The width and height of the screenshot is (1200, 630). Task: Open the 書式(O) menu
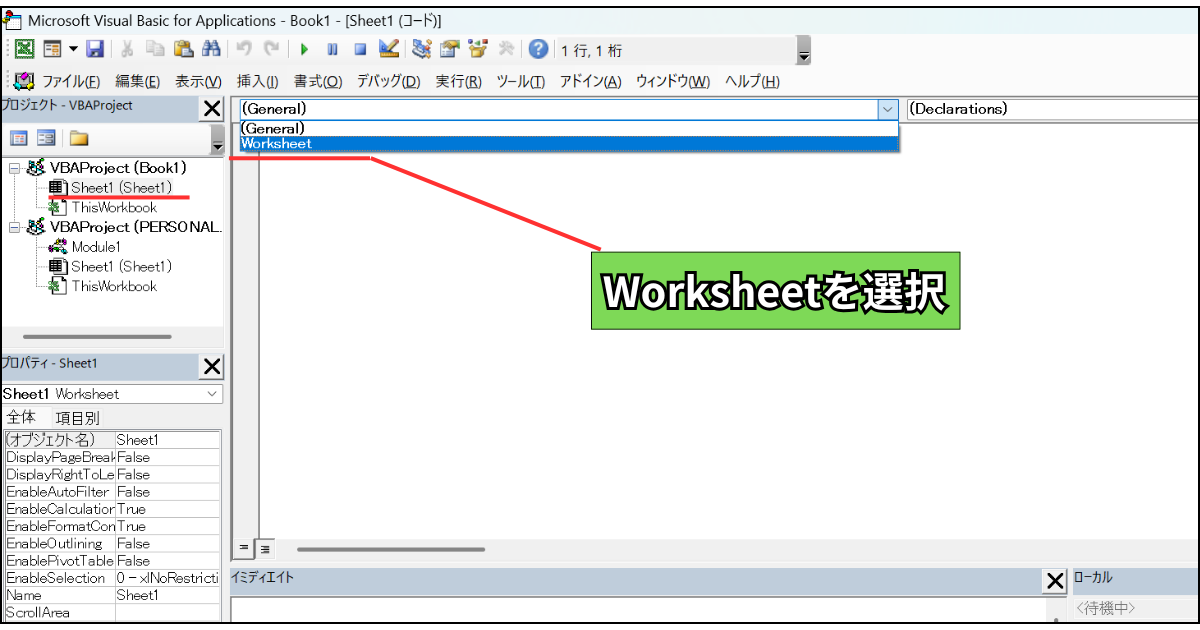click(318, 82)
